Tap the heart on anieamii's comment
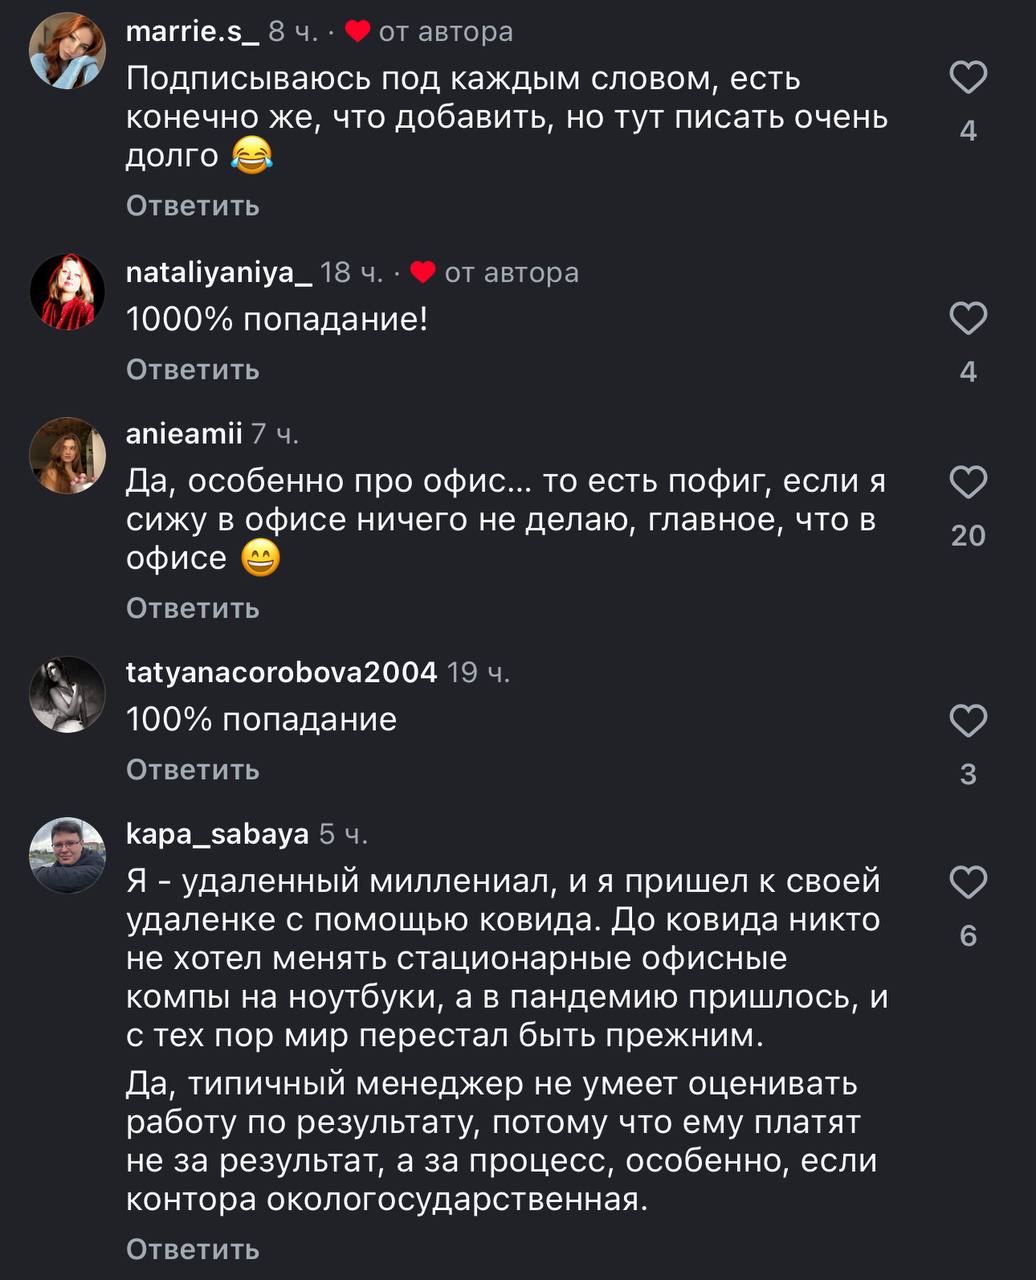The width and height of the screenshot is (1036, 1280). click(x=967, y=482)
